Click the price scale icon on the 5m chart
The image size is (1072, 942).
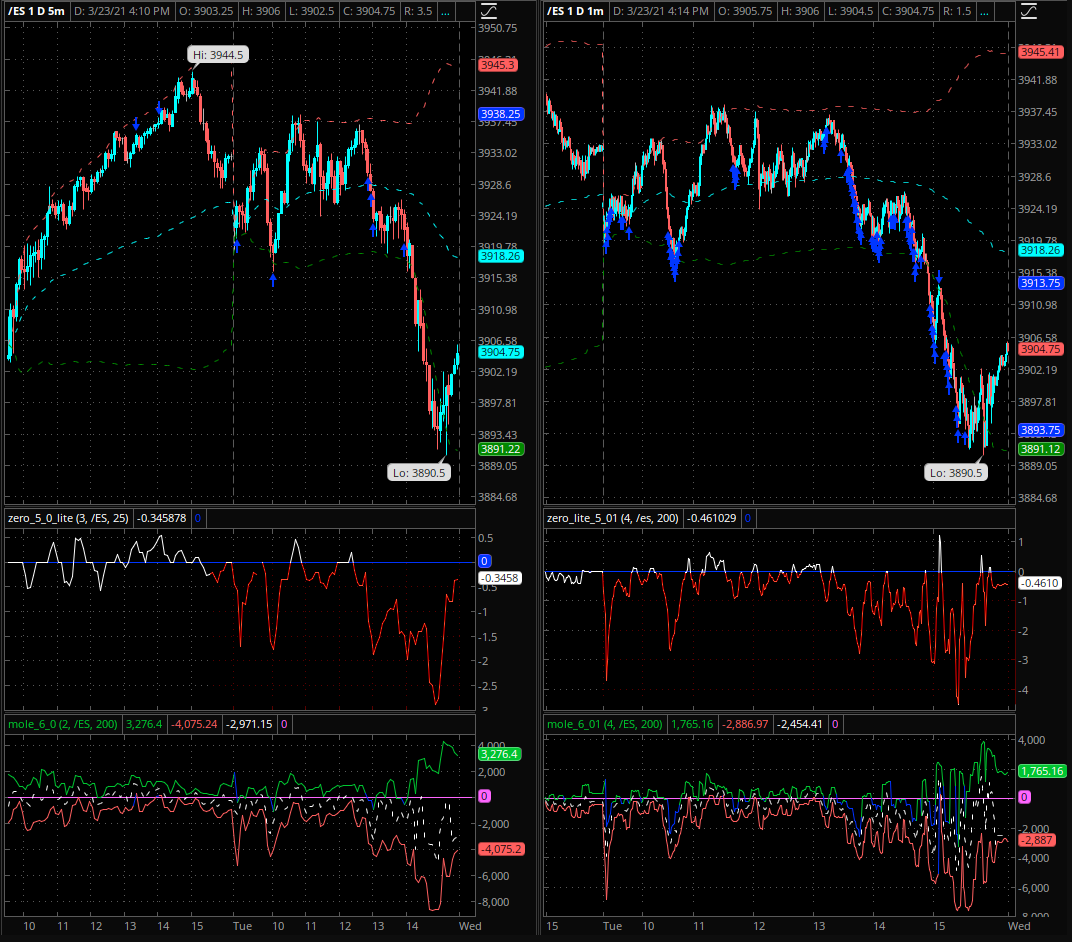pyautogui.click(x=489, y=11)
